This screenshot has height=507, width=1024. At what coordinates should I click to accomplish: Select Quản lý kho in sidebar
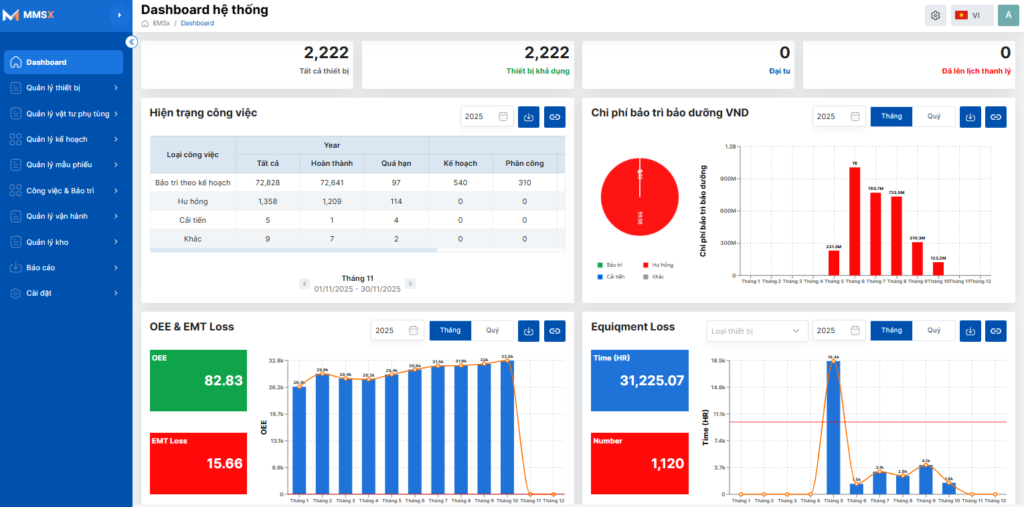point(63,242)
